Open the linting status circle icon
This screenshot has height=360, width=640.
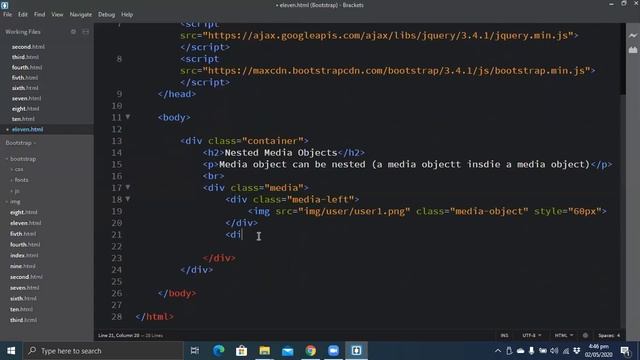(x=585, y=335)
